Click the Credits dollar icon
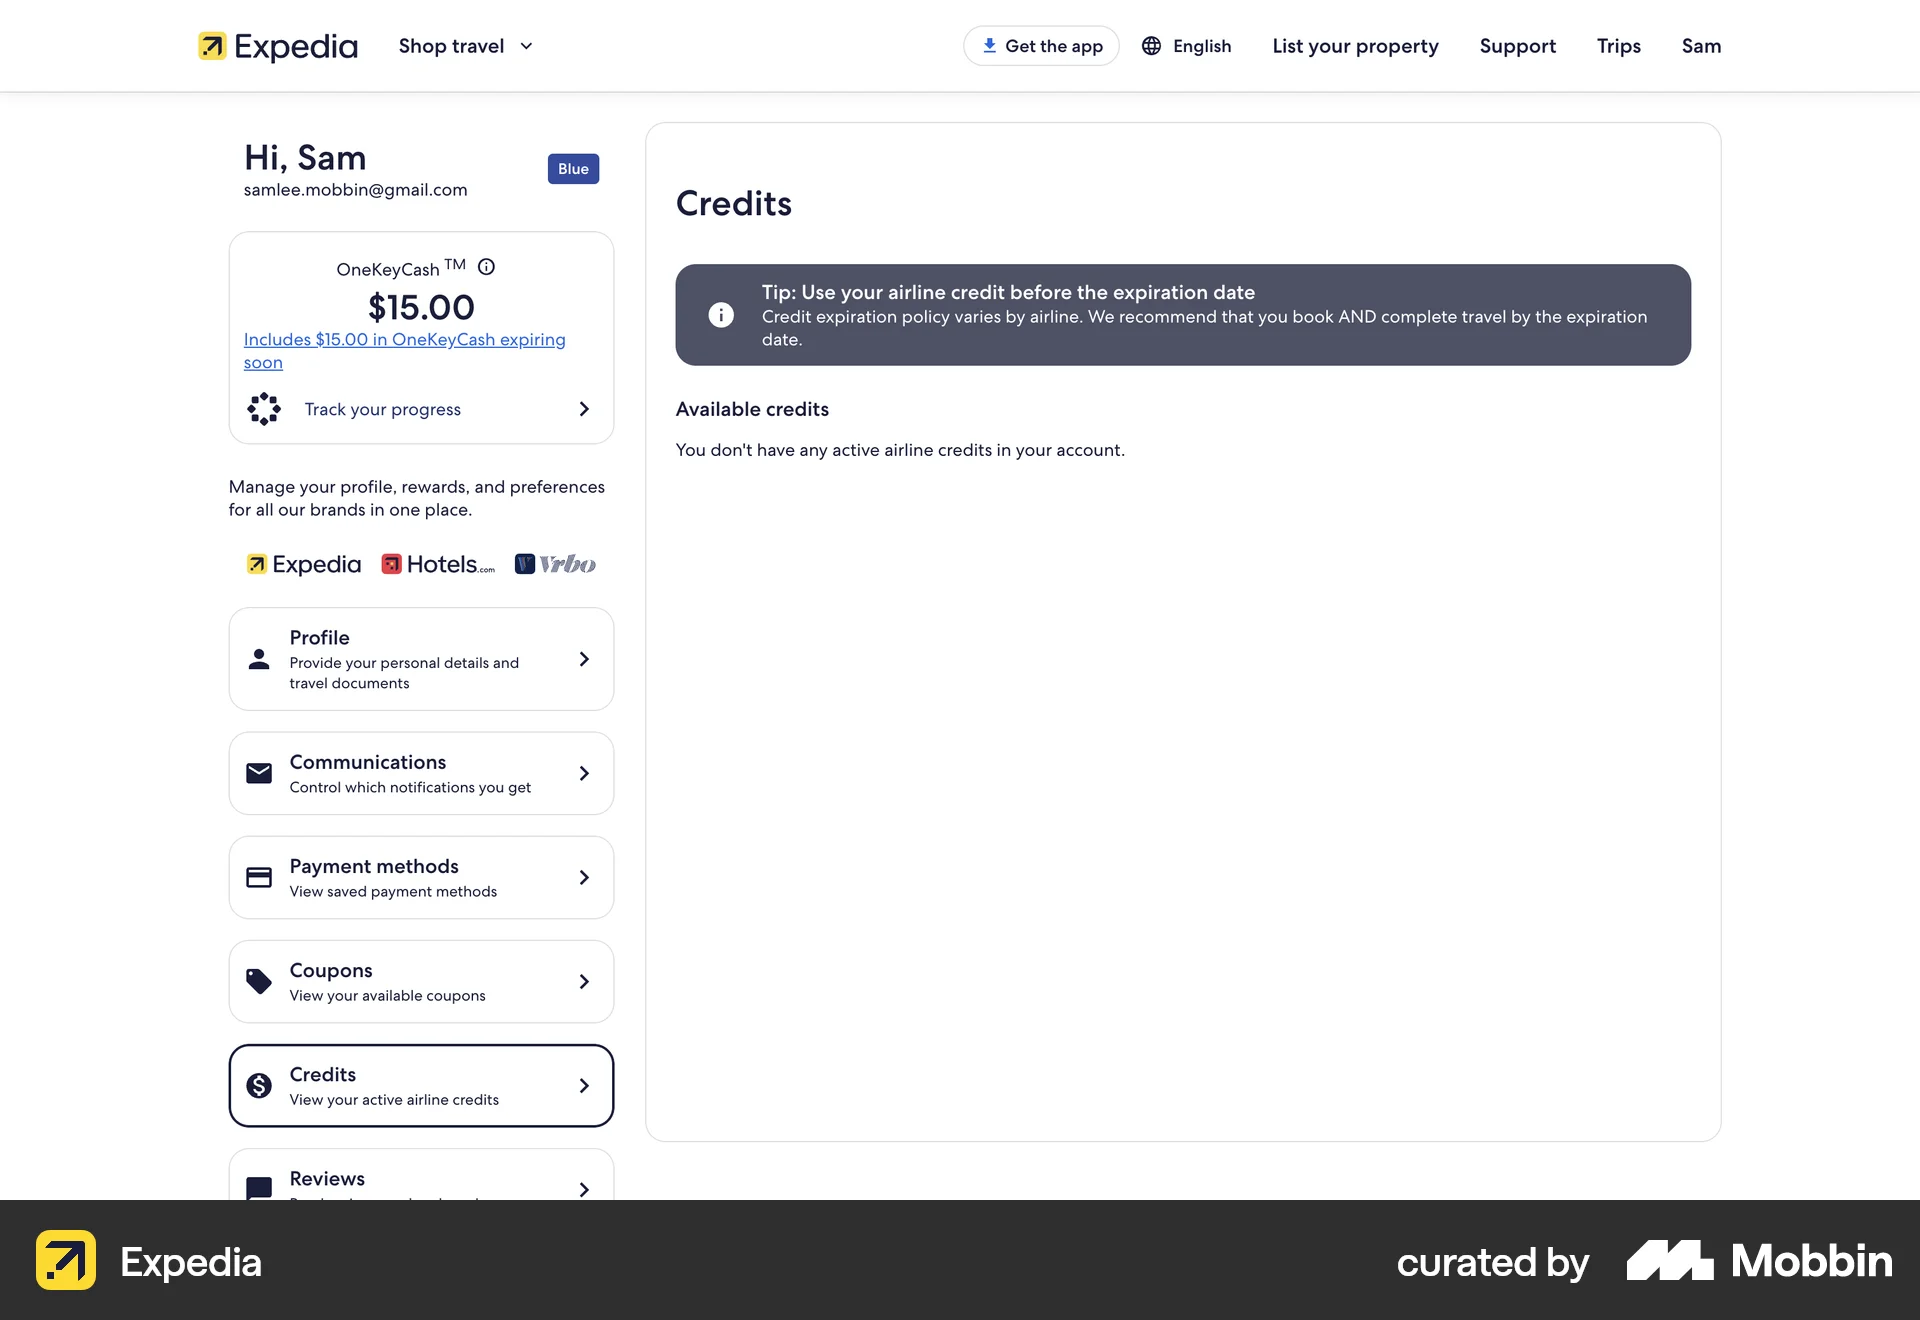The height and width of the screenshot is (1320, 1920). point(259,1085)
